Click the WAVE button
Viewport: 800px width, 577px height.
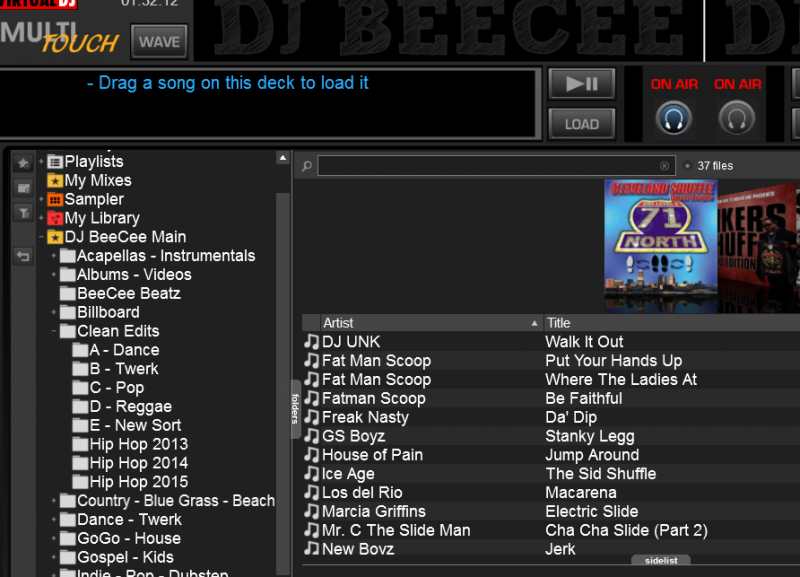(x=159, y=42)
